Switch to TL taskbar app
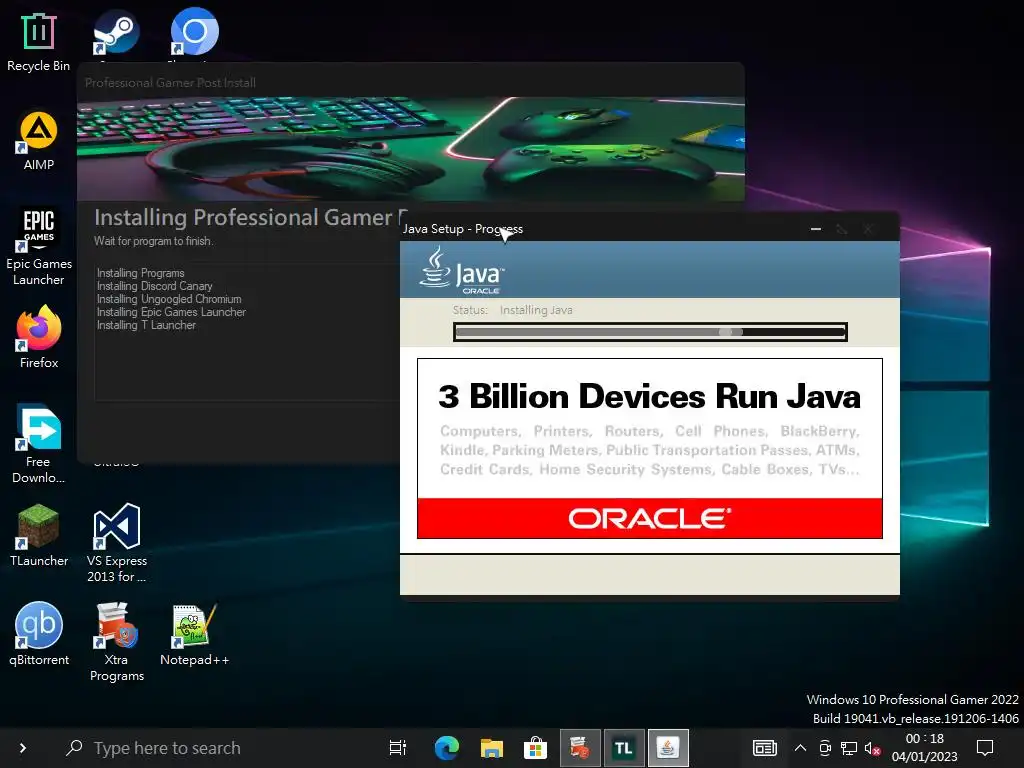Image resolution: width=1024 pixels, height=768 pixels. pos(624,748)
